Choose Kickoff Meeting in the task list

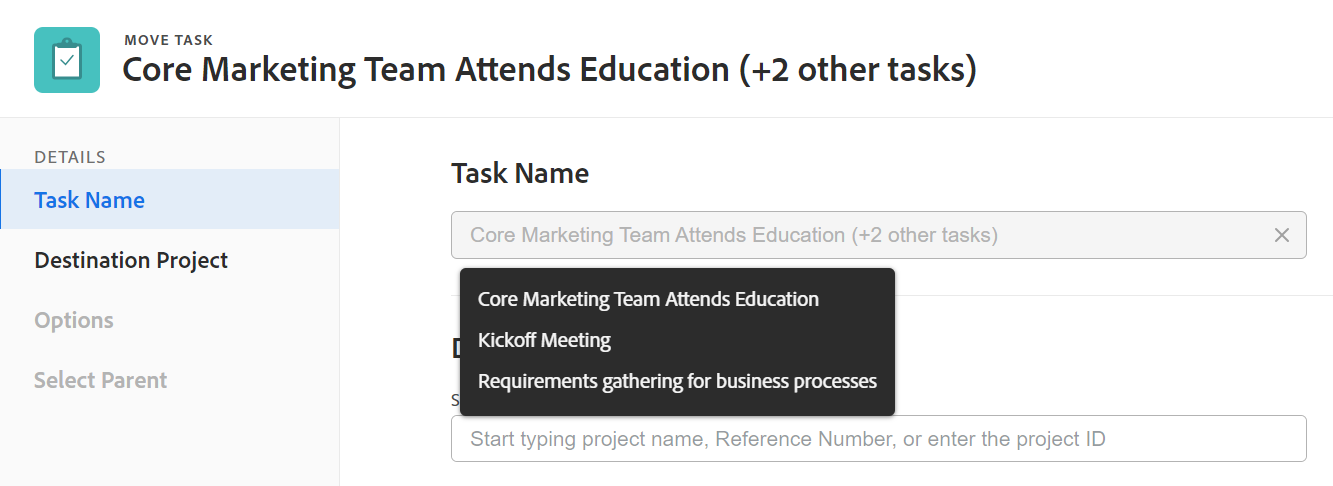pyautogui.click(x=544, y=340)
